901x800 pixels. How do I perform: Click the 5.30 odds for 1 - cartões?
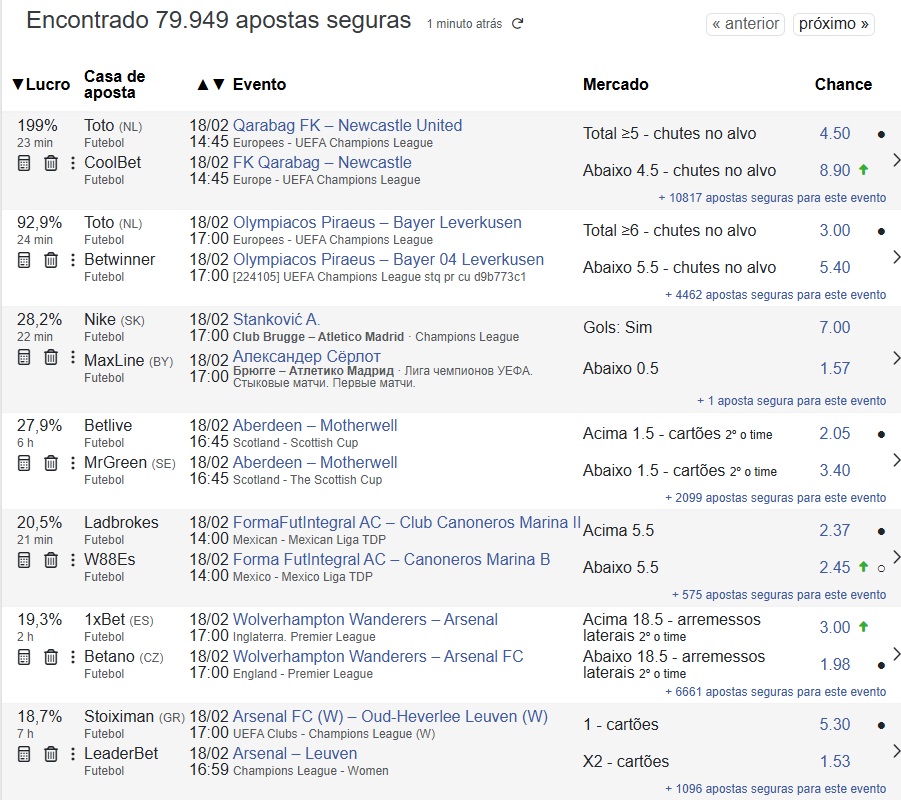pos(834,725)
